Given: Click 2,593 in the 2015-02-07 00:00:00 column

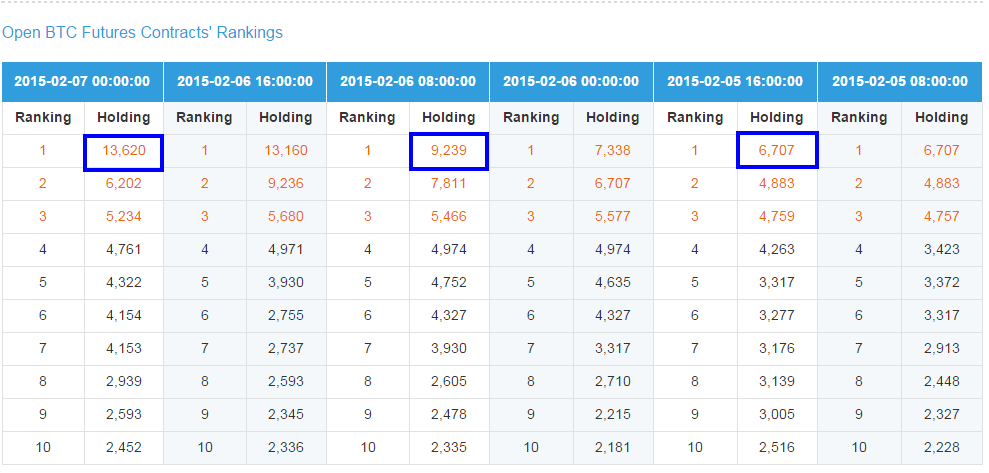Looking at the screenshot, I should (x=124, y=414).
